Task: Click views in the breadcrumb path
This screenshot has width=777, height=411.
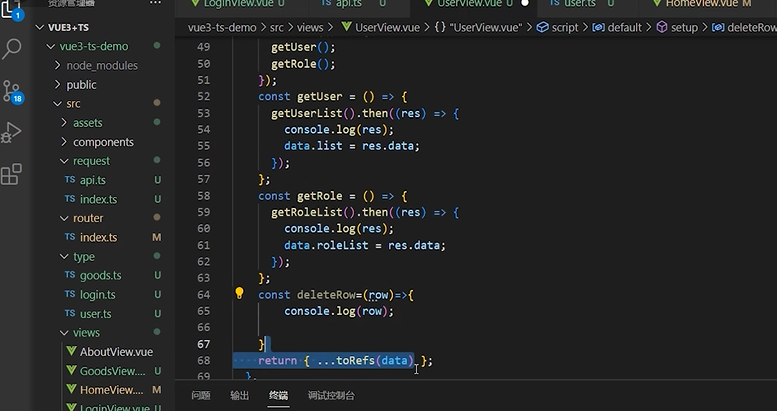Action: pyautogui.click(x=310, y=27)
